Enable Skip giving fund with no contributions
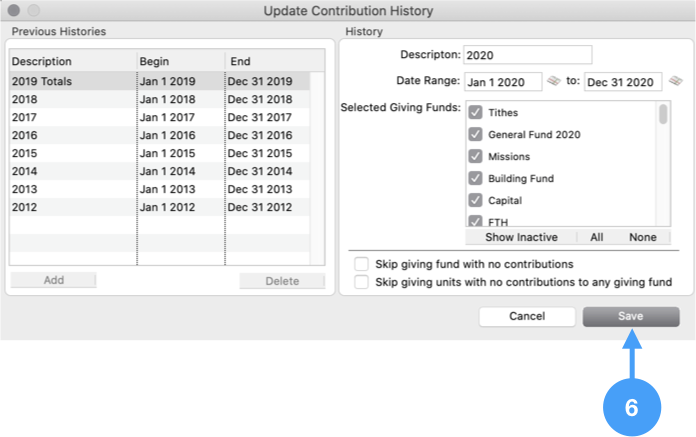This screenshot has height=437, width=696. 362,264
